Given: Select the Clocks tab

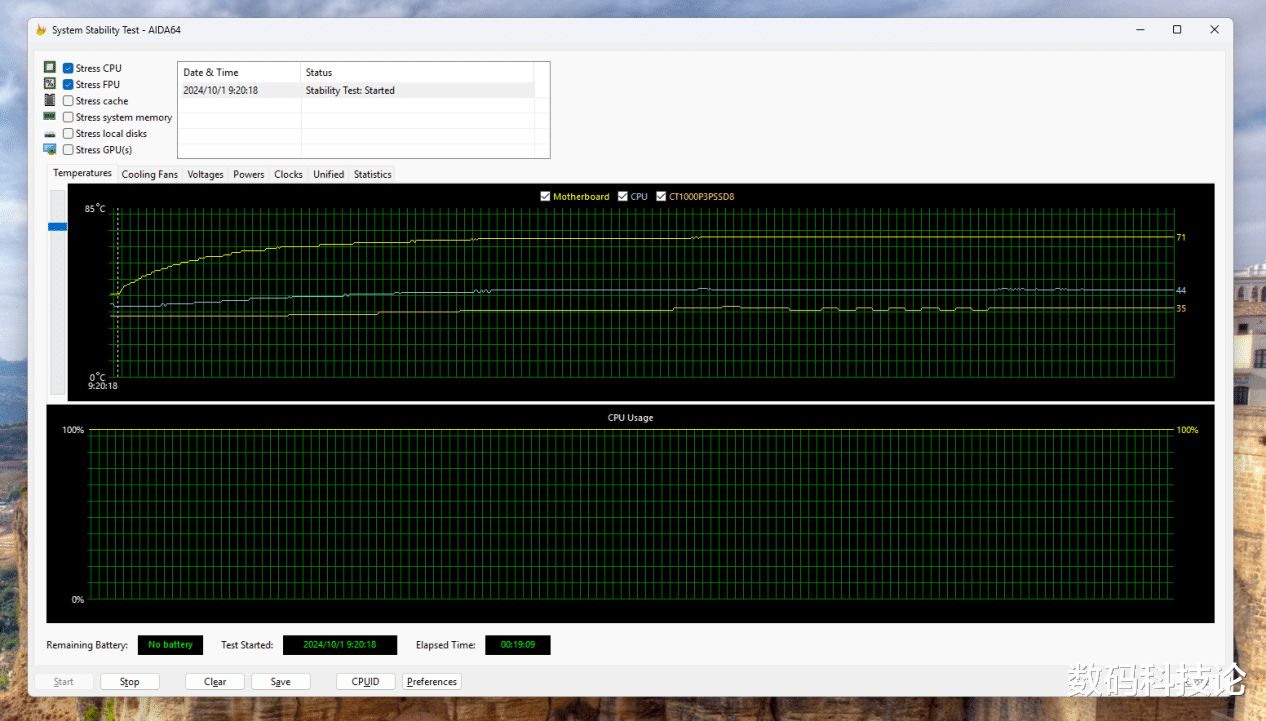Looking at the screenshot, I should point(288,174).
